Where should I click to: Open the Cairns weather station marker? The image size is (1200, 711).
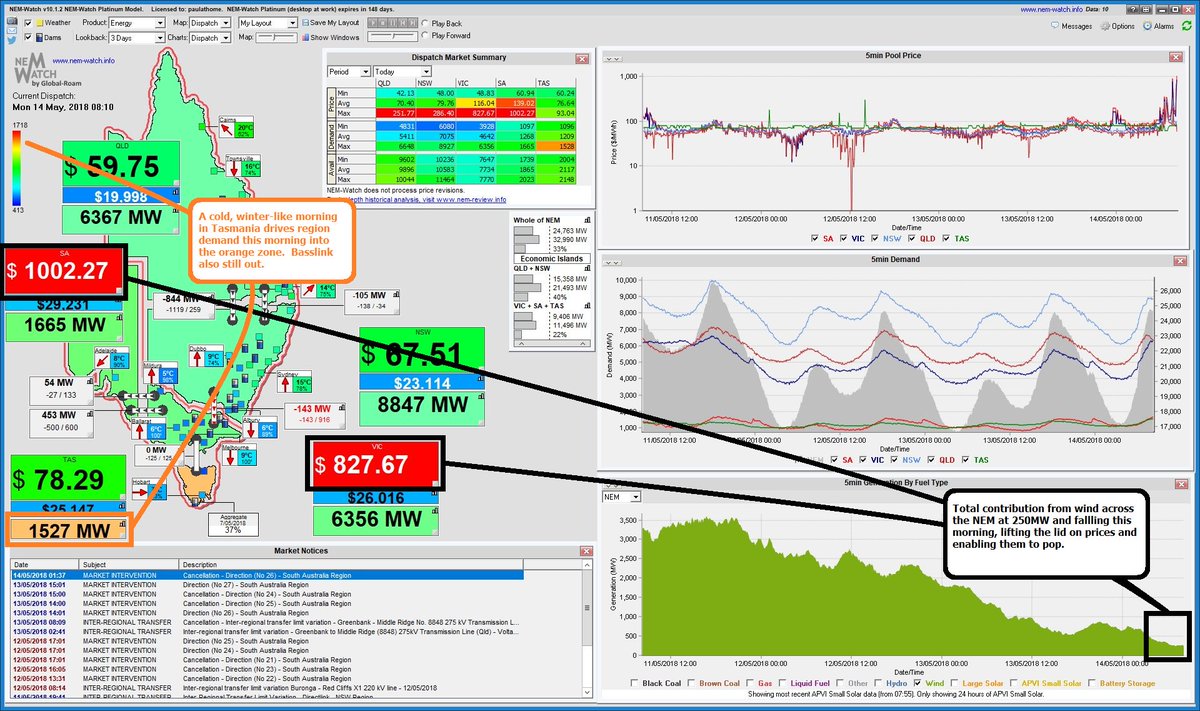click(x=237, y=129)
